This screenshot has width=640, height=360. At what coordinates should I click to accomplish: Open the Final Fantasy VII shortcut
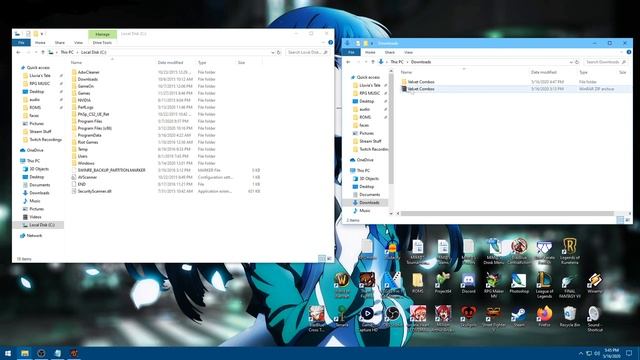coord(569,285)
